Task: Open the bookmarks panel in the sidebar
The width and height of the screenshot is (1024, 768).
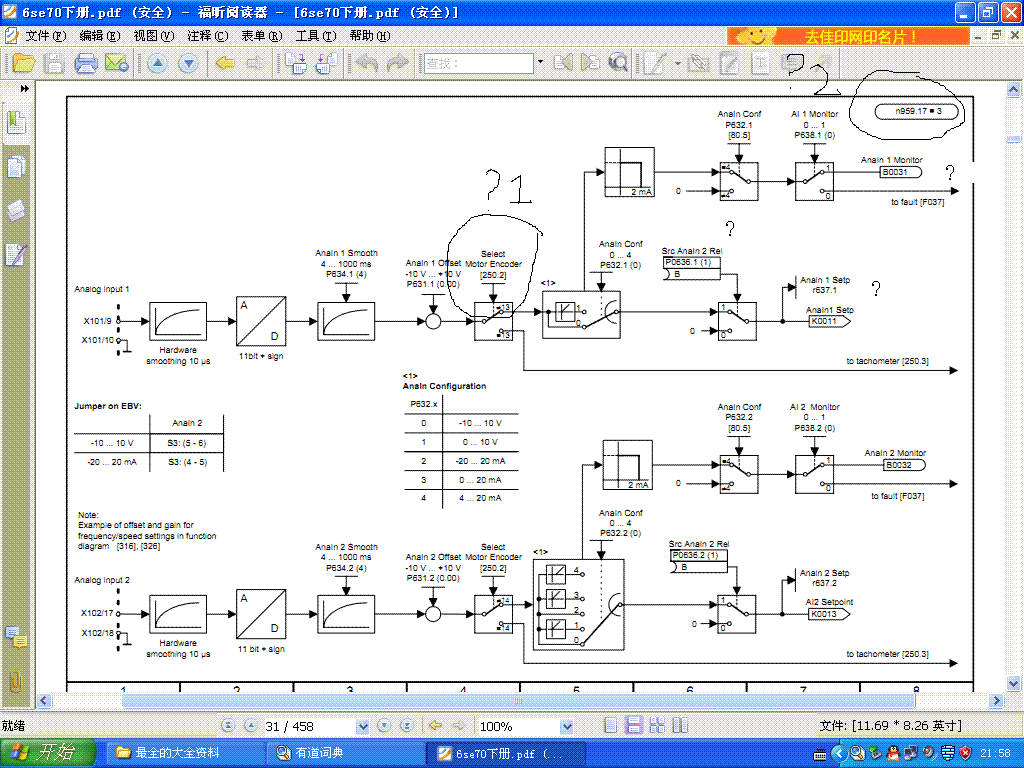Action: tap(16, 123)
